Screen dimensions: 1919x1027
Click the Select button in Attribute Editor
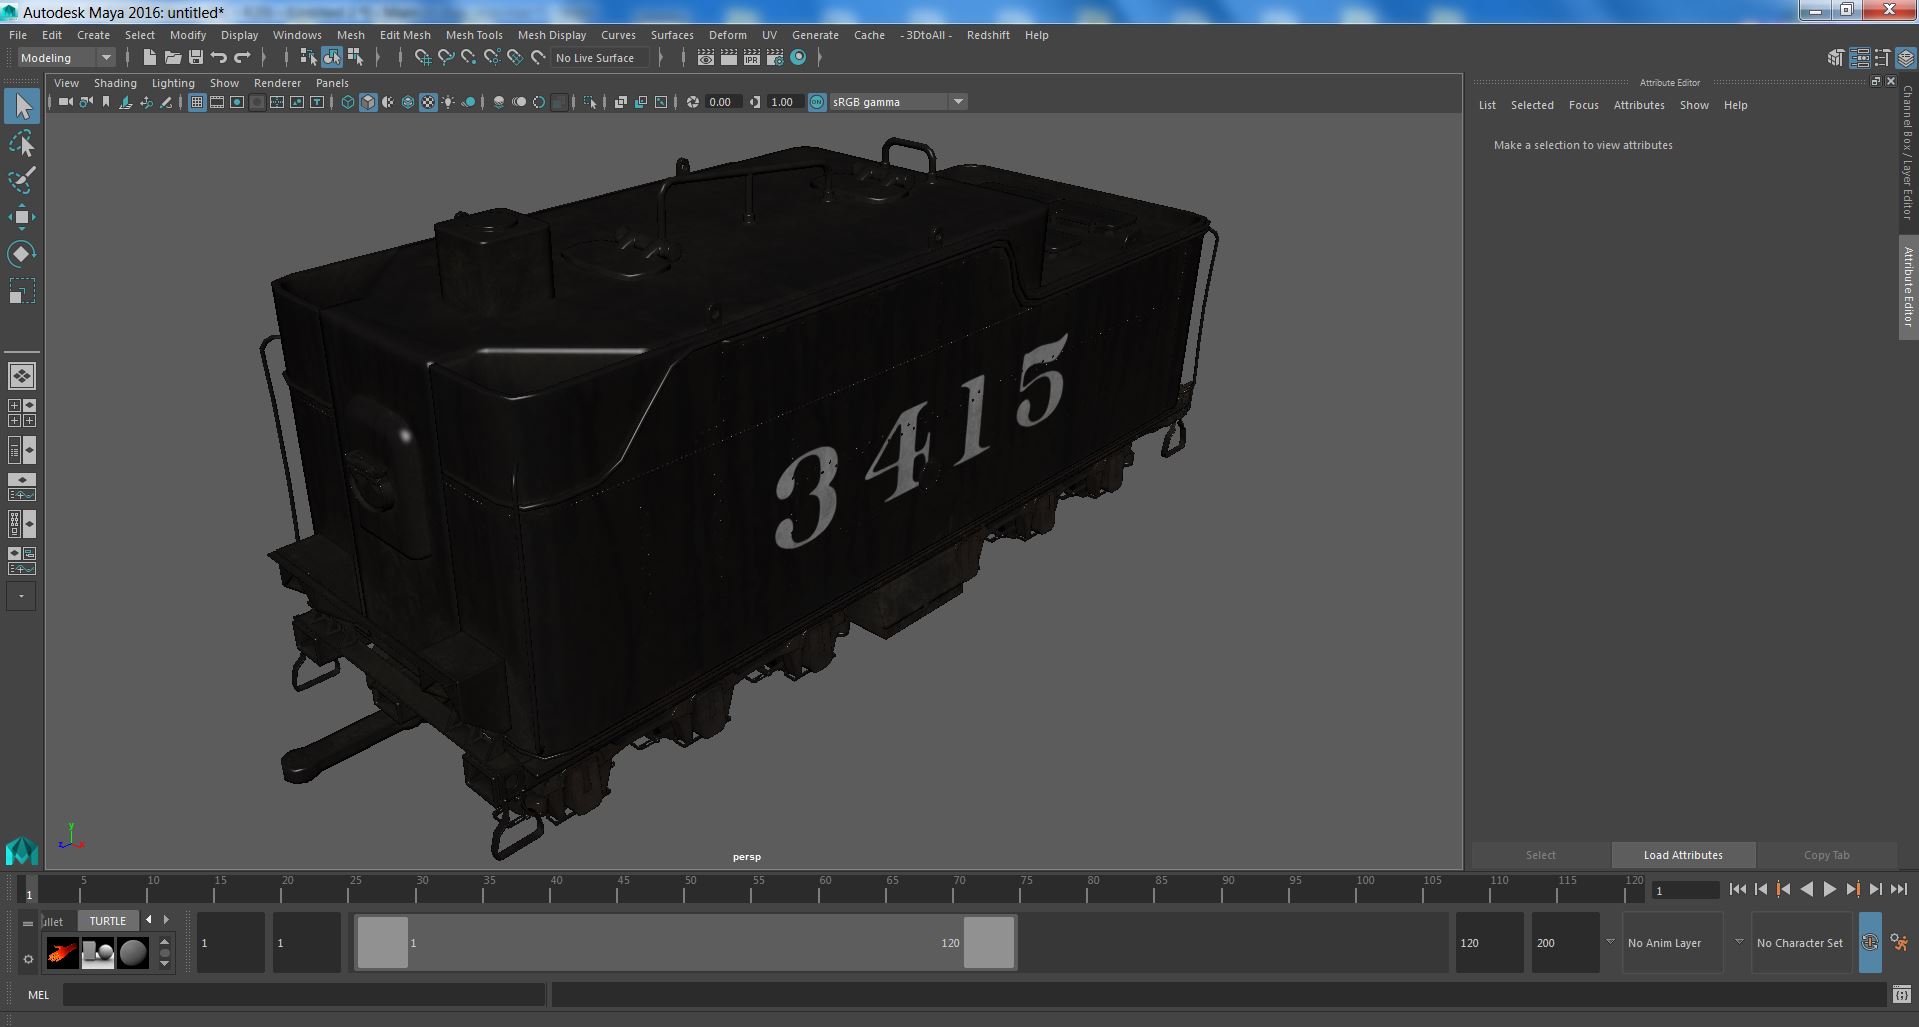point(1540,855)
